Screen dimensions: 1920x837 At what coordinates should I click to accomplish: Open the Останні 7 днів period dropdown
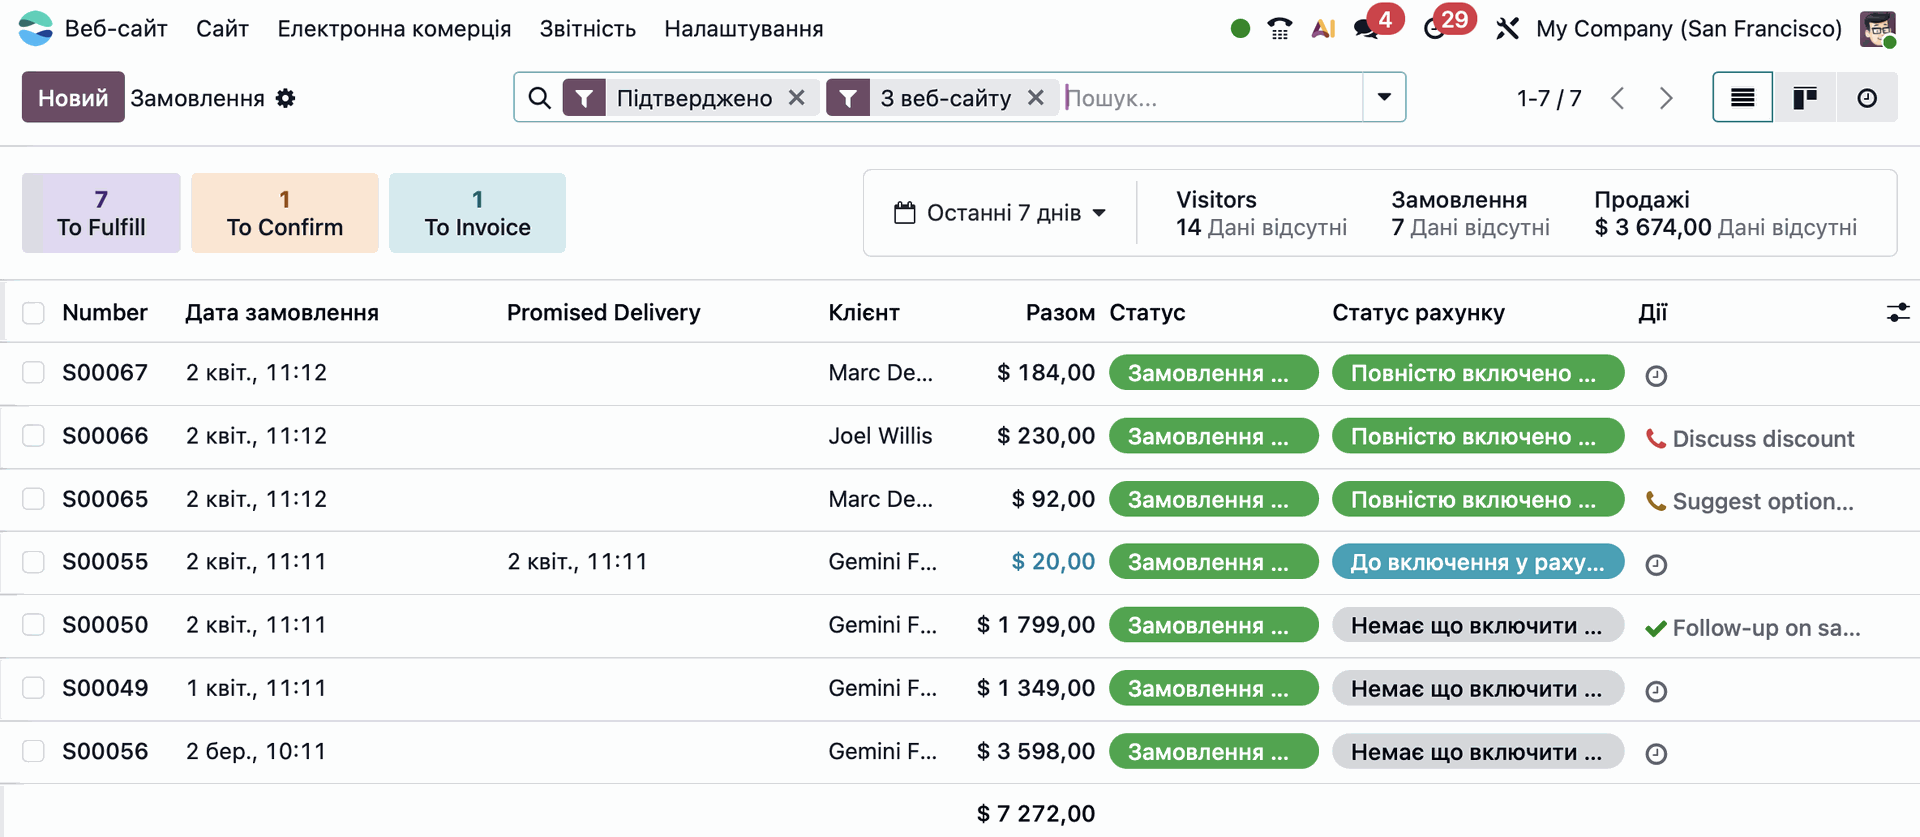[x=1001, y=213]
